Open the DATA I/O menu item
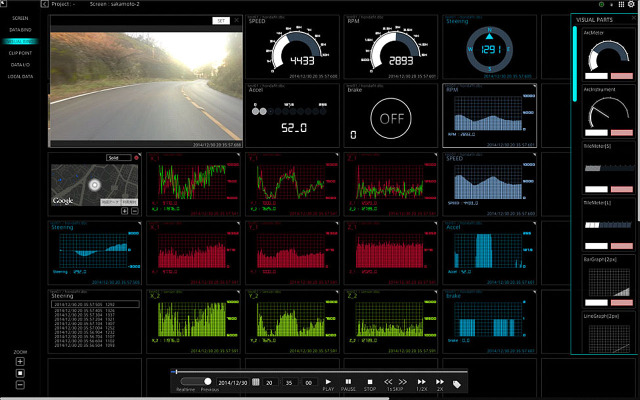This screenshot has height=400, width=640. [x=20, y=64]
